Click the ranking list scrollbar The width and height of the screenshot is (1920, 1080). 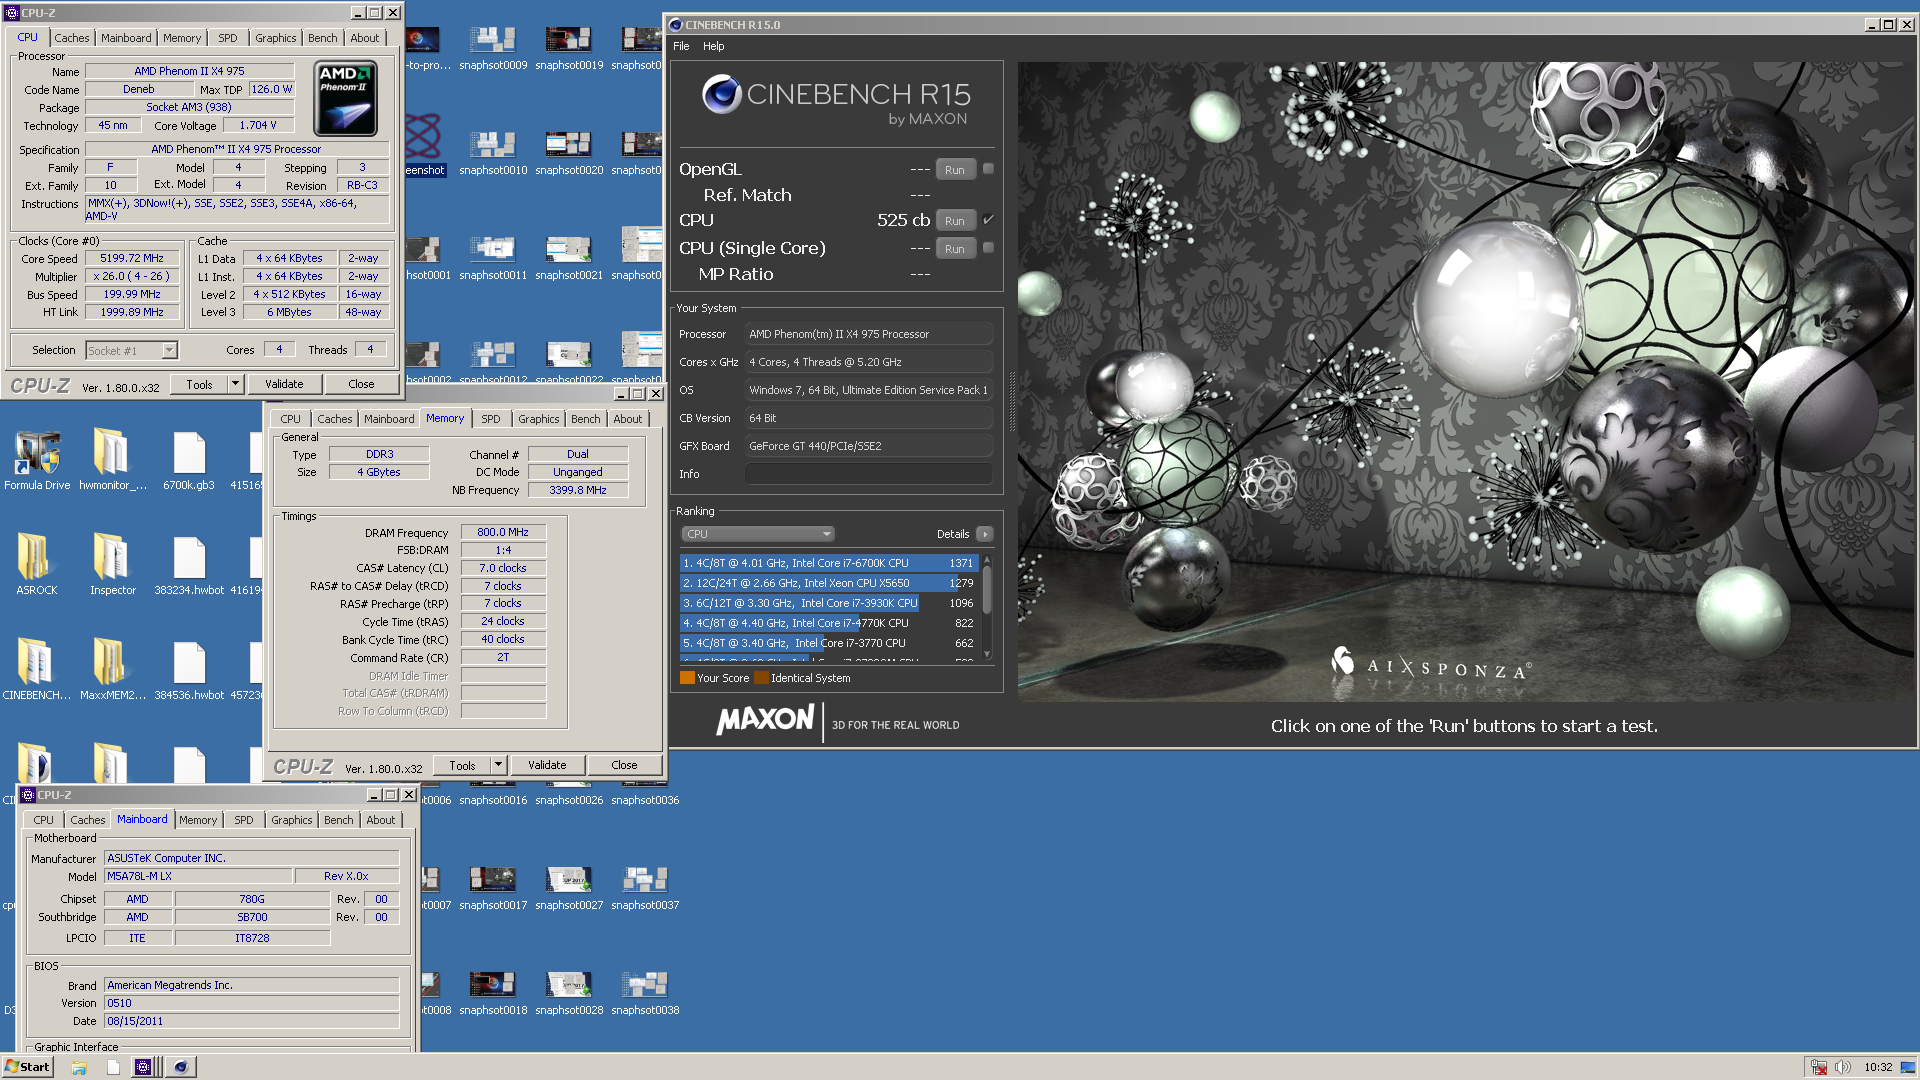pyautogui.click(x=987, y=607)
